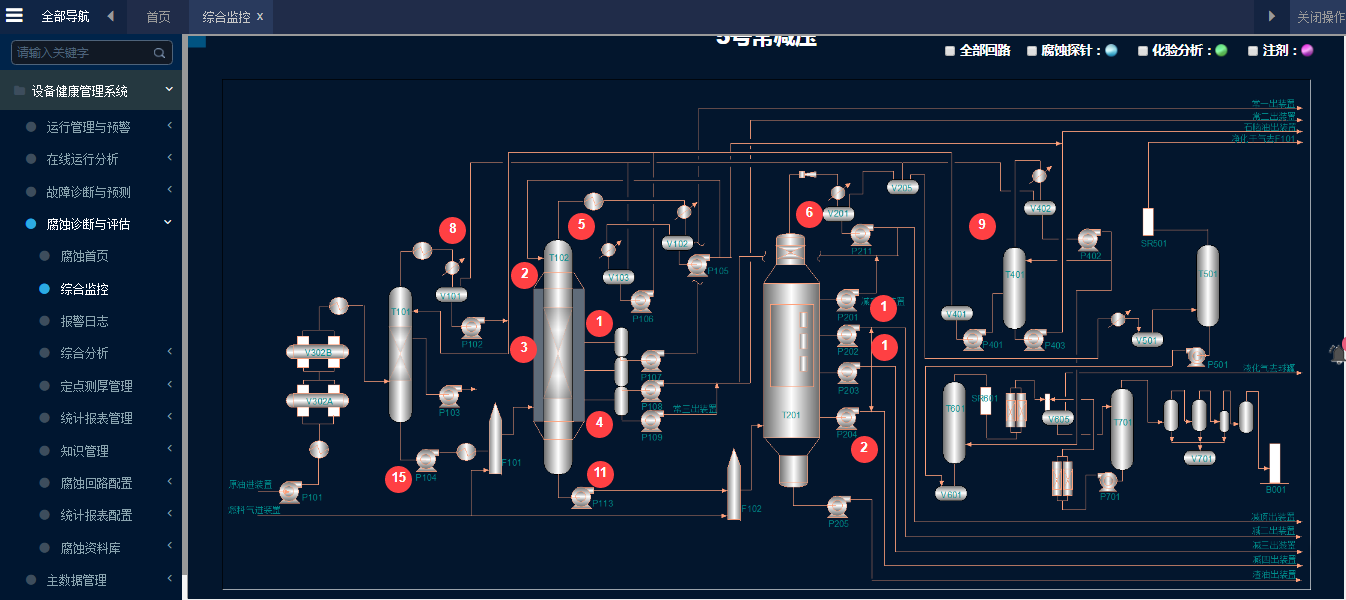Image resolution: width=1346 pixels, height=600 pixels.
Task: Switch to the 首页 tab
Action: [x=158, y=17]
